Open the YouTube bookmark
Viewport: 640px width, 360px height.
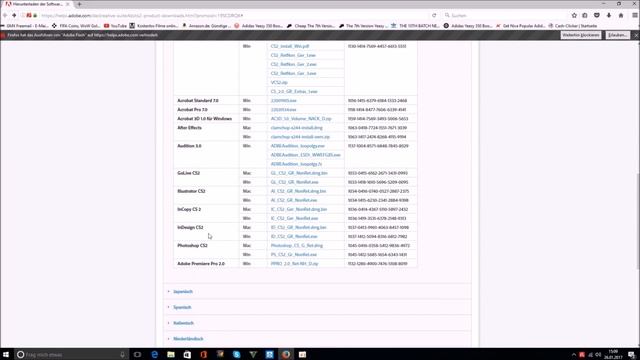coord(116,26)
